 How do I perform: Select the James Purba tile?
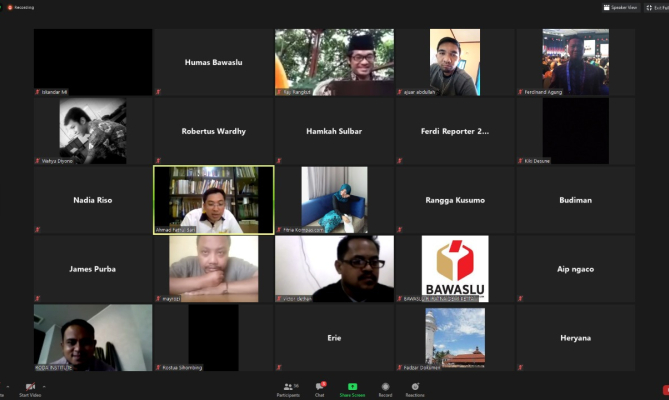point(92,269)
